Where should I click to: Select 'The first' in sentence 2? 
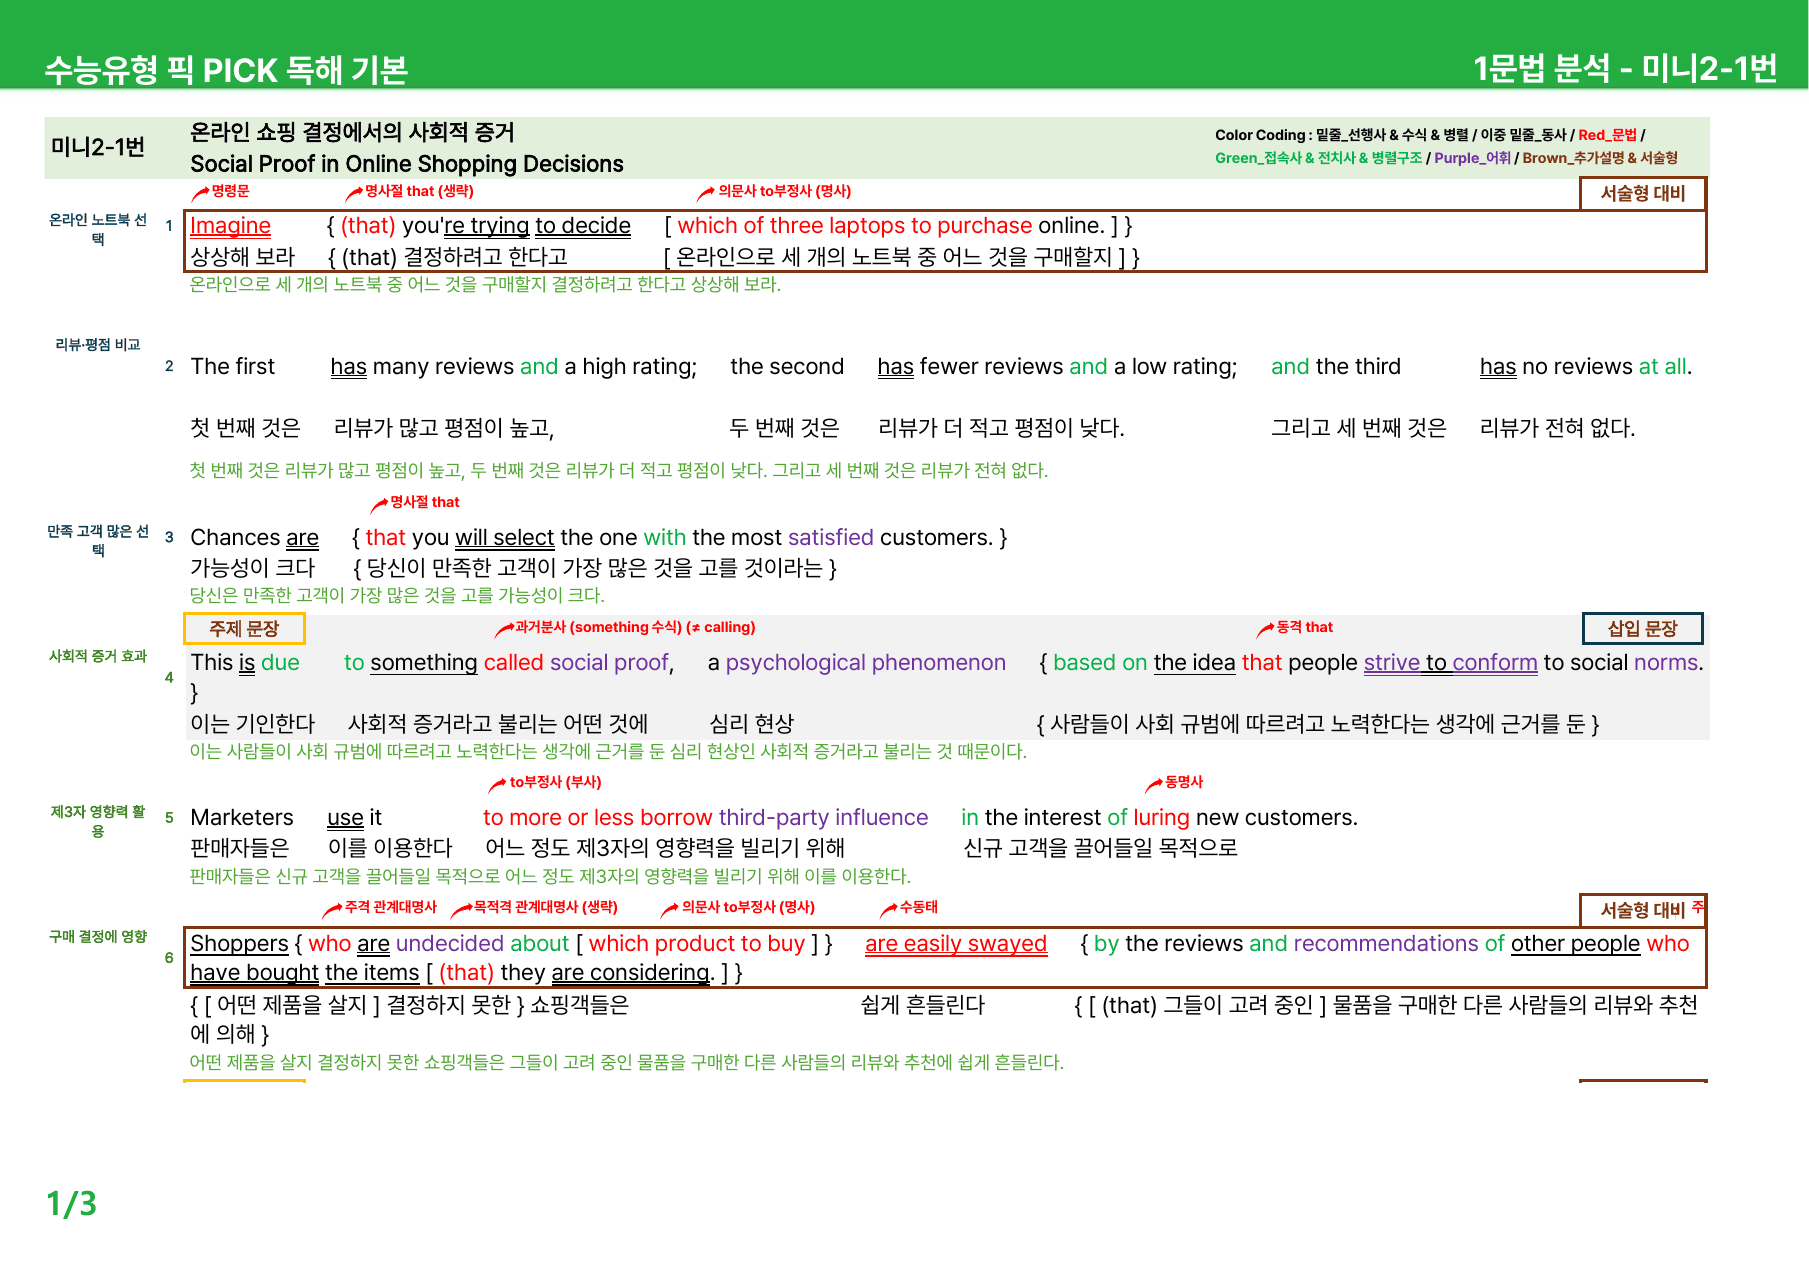(x=232, y=367)
